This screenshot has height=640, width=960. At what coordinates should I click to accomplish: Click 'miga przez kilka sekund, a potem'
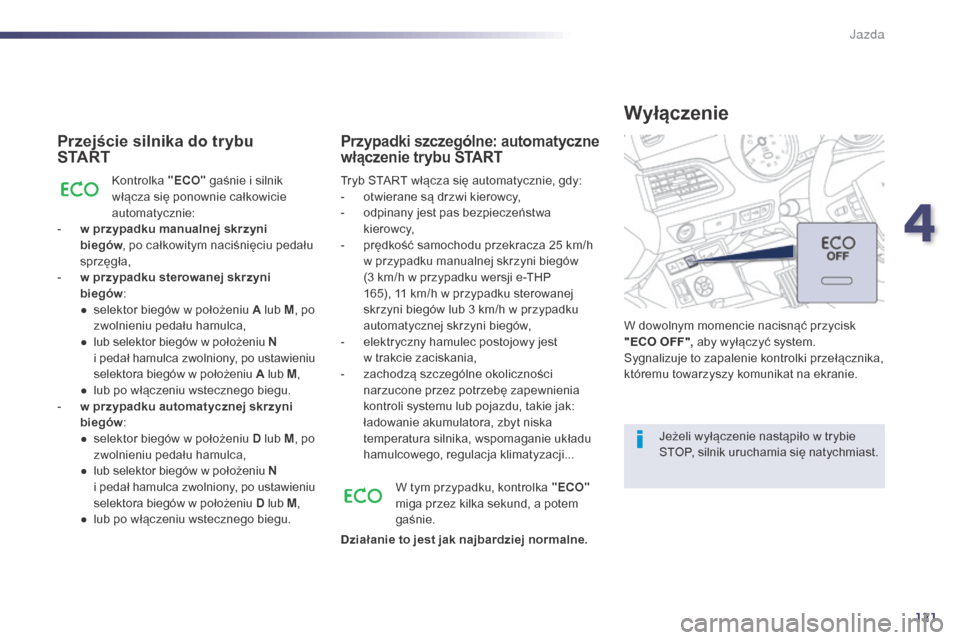coord(487,504)
